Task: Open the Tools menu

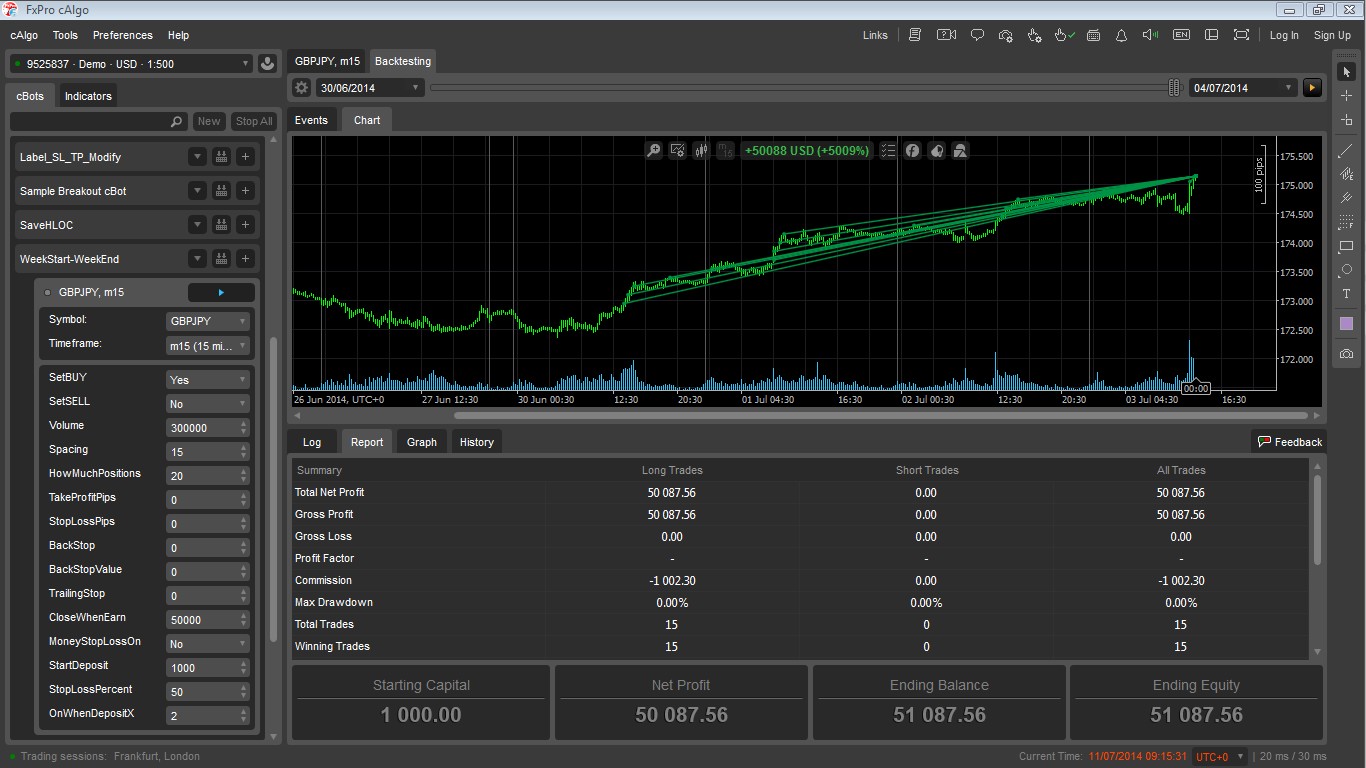Action: (65, 35)
